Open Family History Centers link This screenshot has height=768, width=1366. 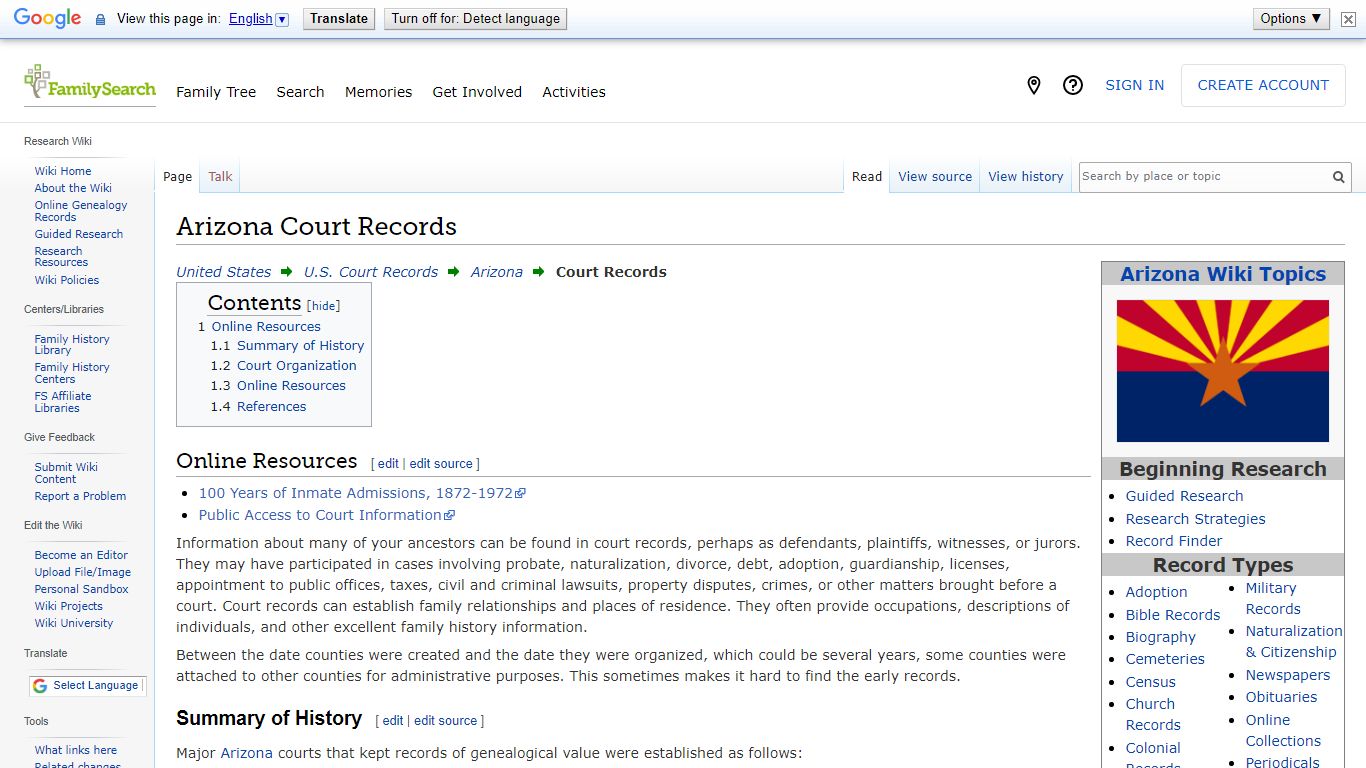click(72, 373)
